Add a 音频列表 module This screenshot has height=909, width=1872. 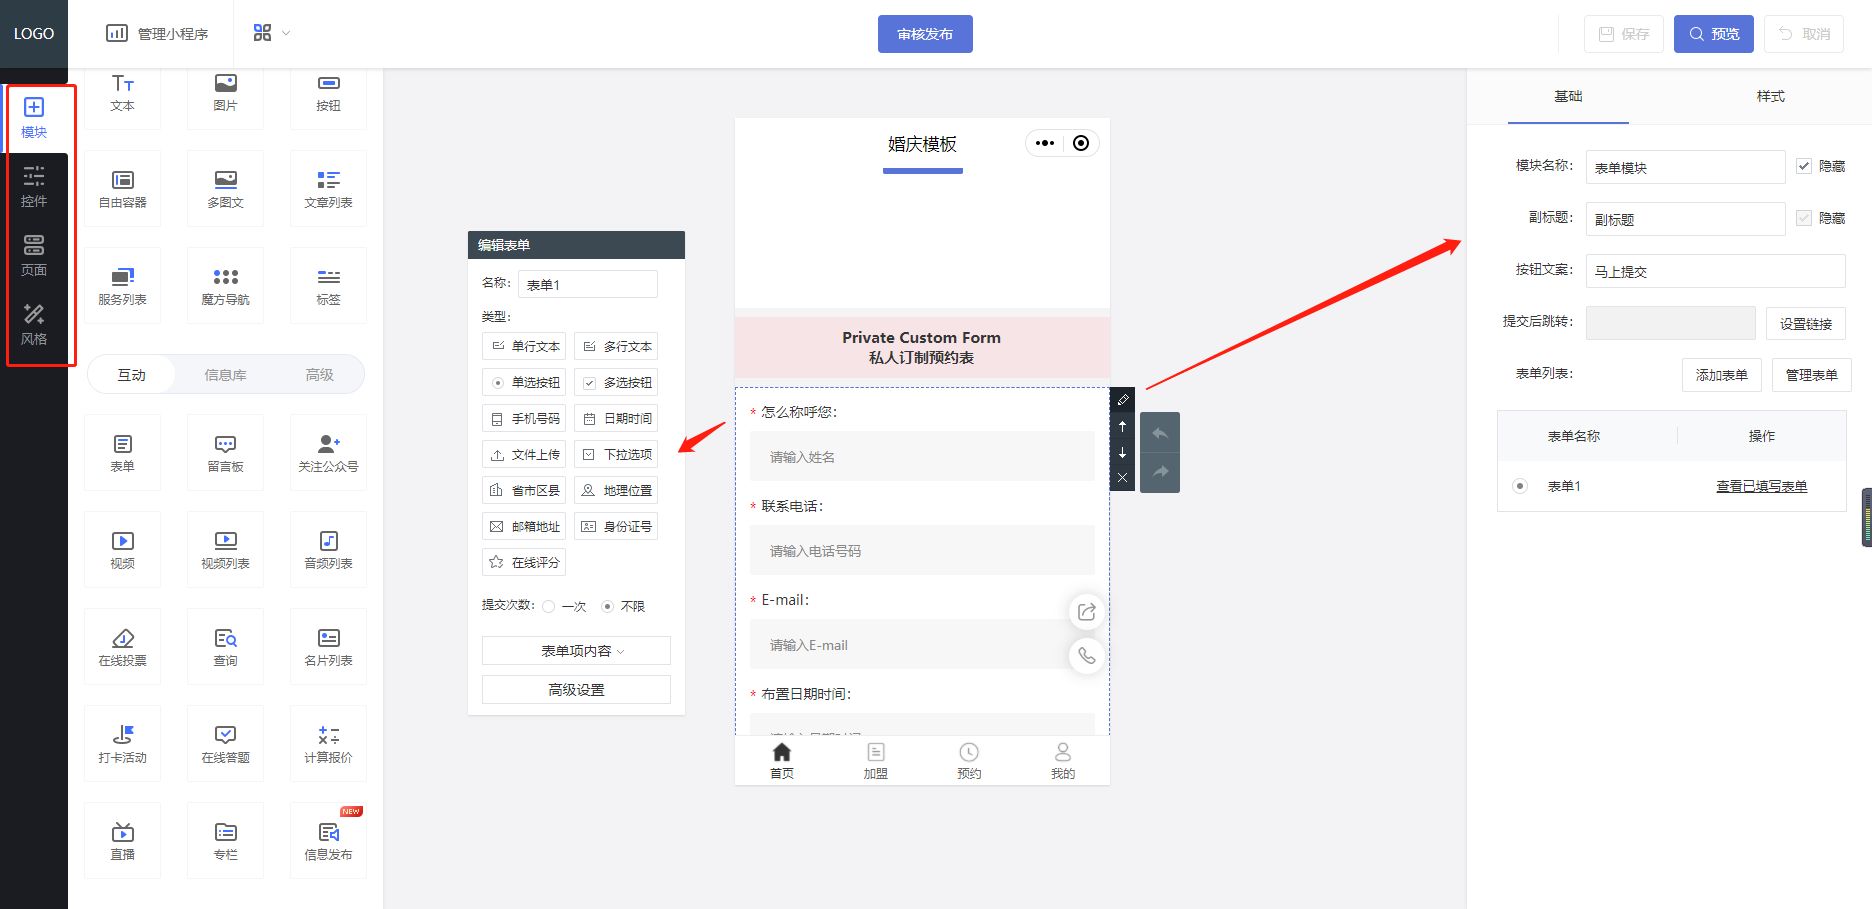coord(328,550)
